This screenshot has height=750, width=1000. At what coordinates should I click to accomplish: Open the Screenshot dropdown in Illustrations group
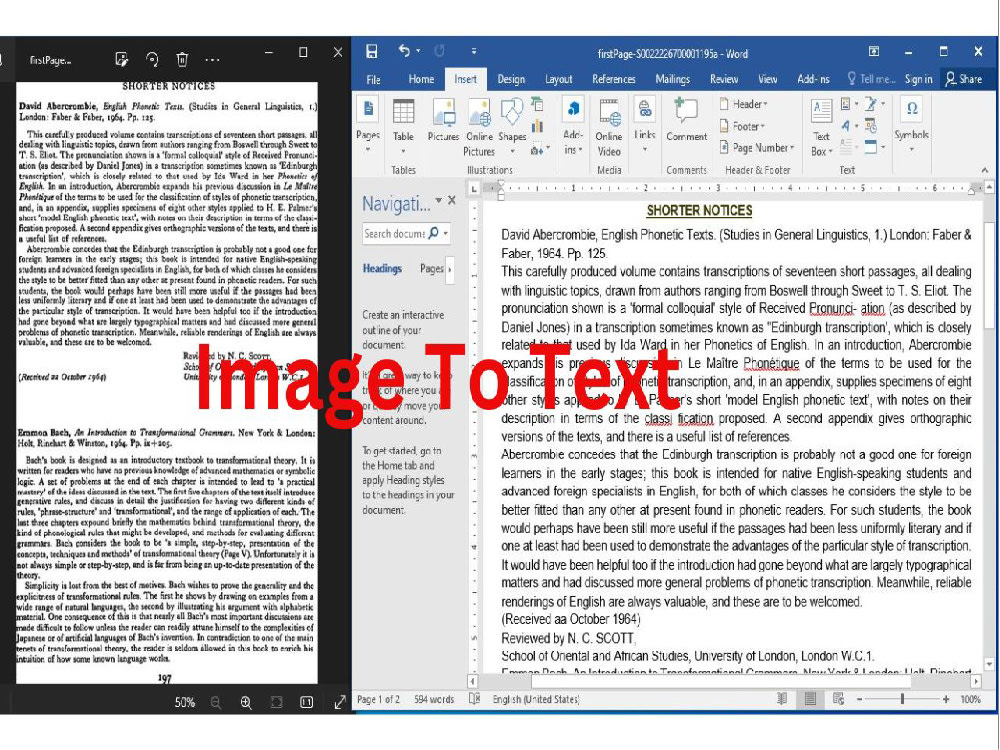click(x=538, y=150)
